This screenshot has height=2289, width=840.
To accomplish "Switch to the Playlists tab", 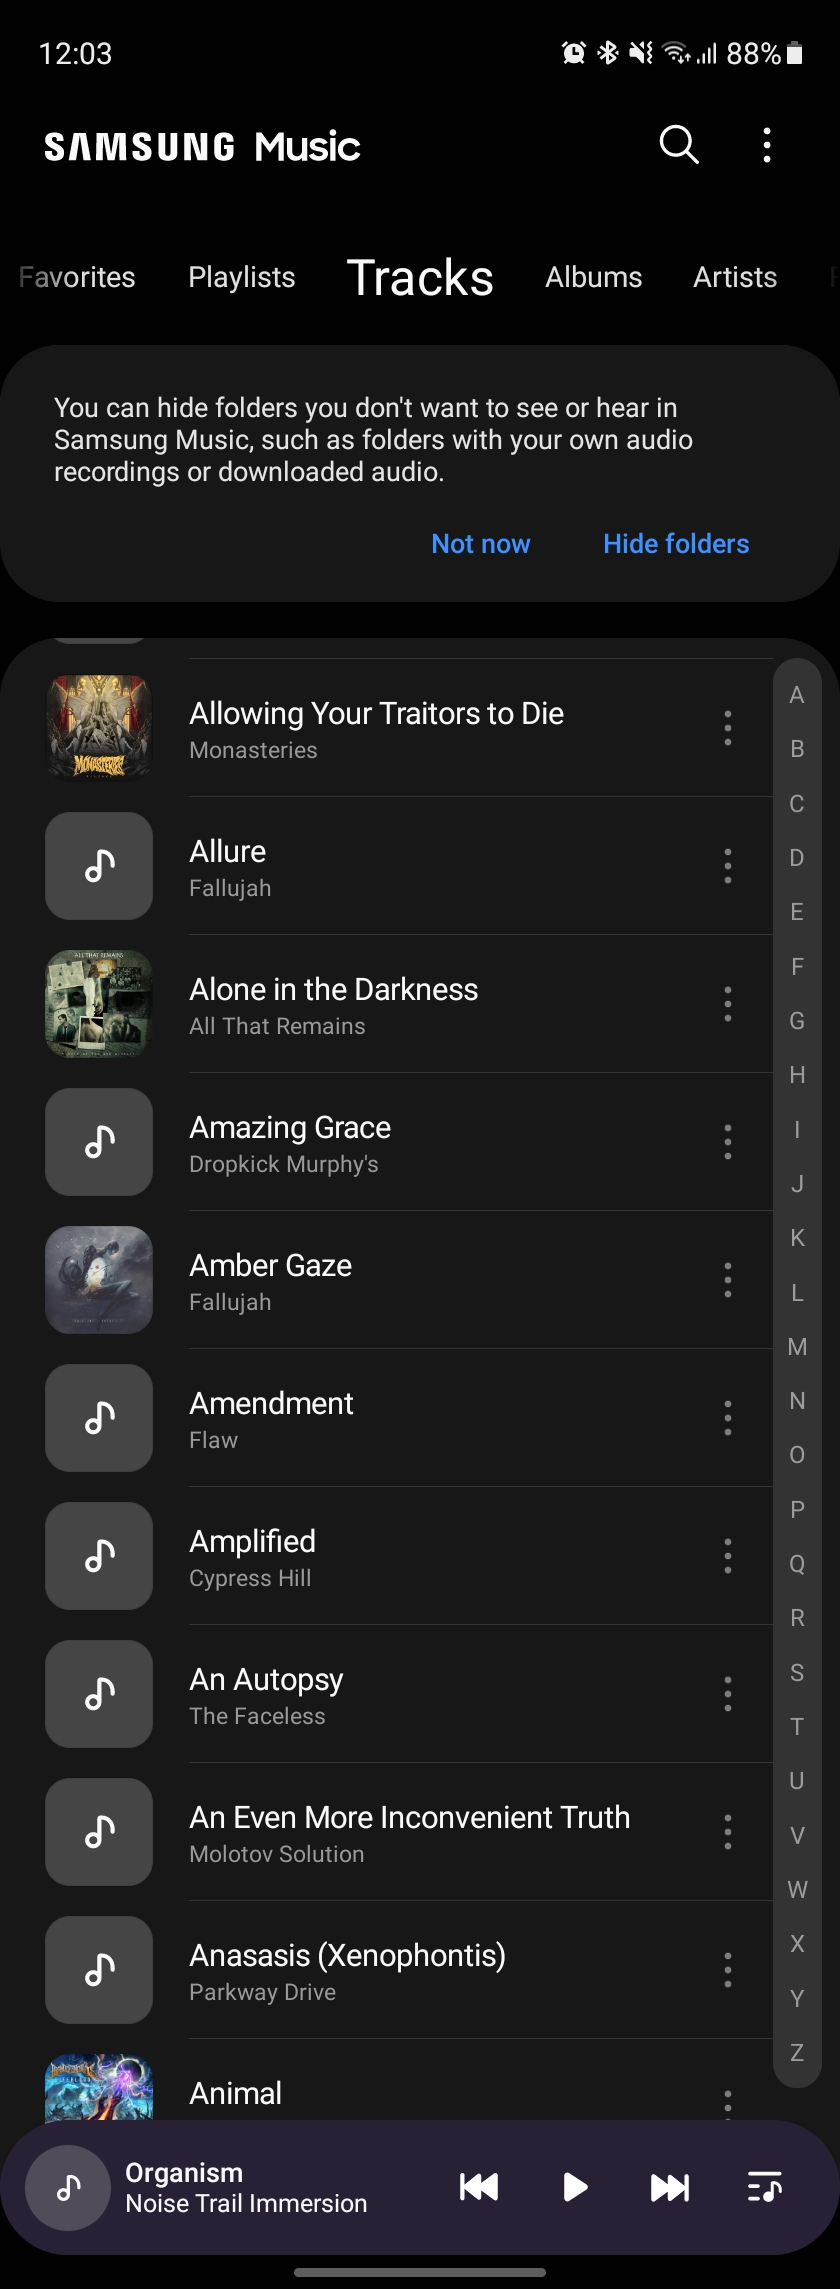I will click(x=242, y=277).
